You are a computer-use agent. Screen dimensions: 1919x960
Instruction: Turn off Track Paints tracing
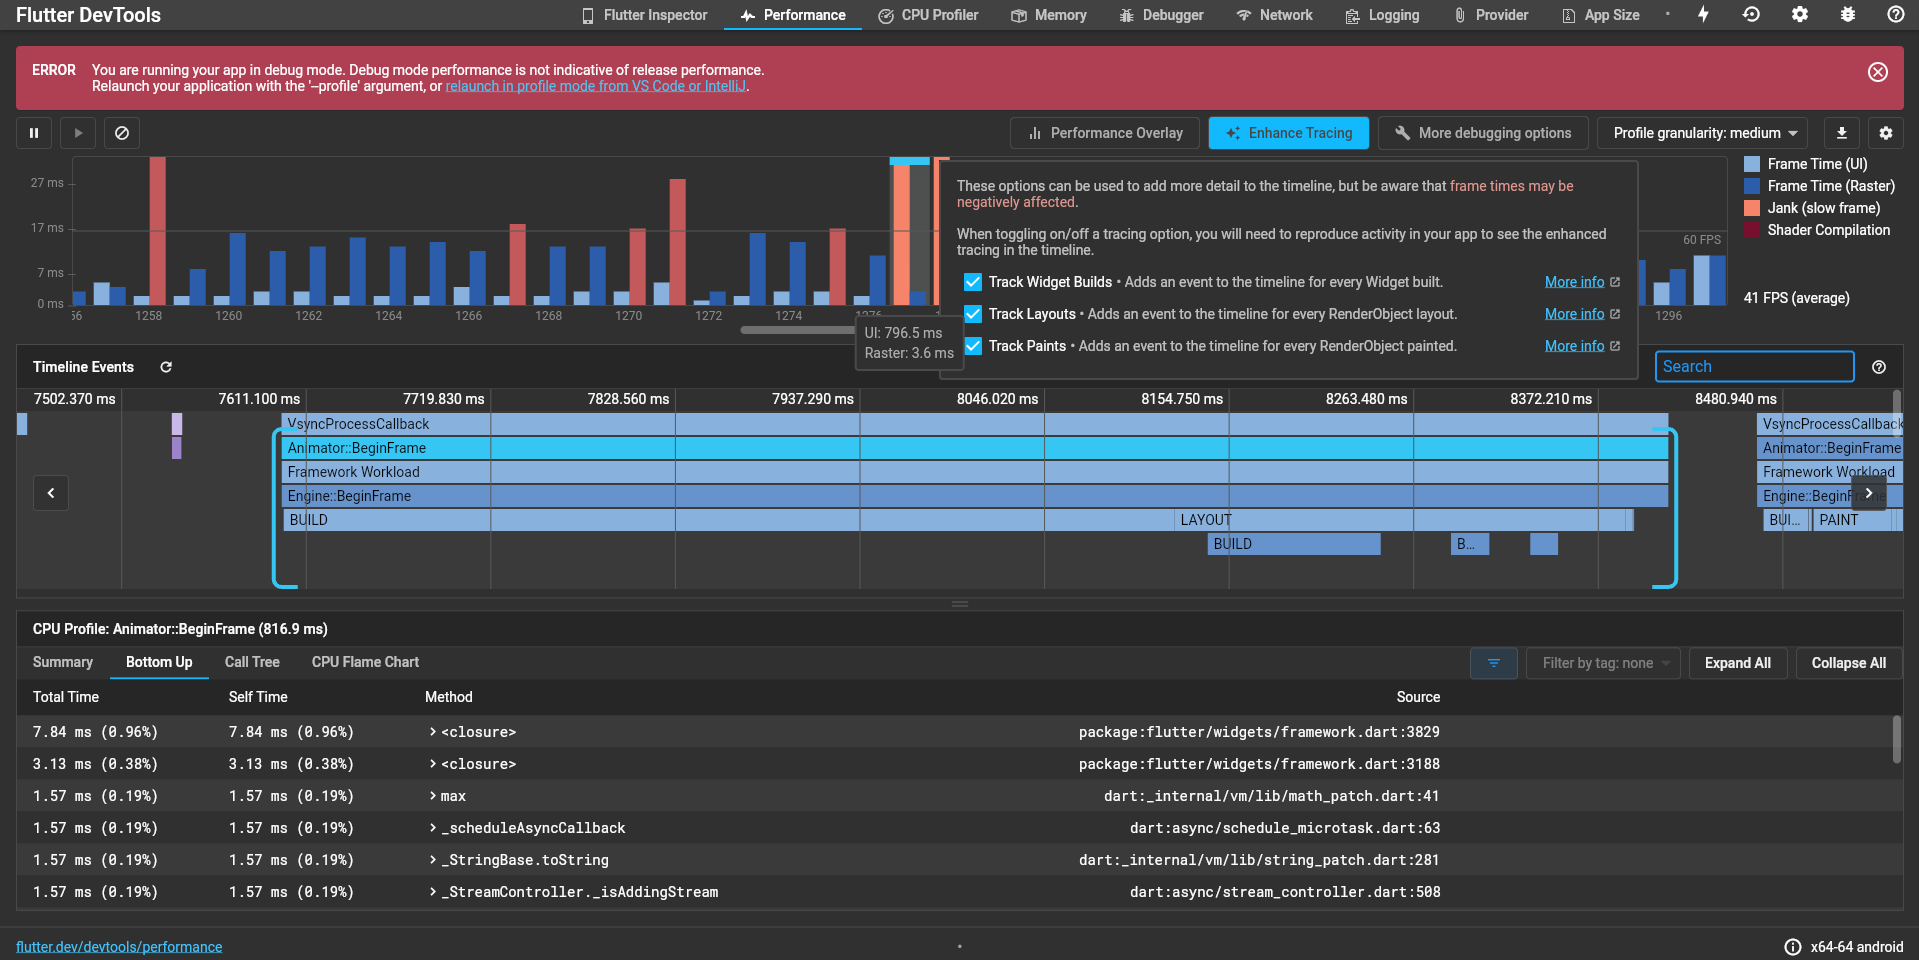pyautogui.click(x=972, y=346)
